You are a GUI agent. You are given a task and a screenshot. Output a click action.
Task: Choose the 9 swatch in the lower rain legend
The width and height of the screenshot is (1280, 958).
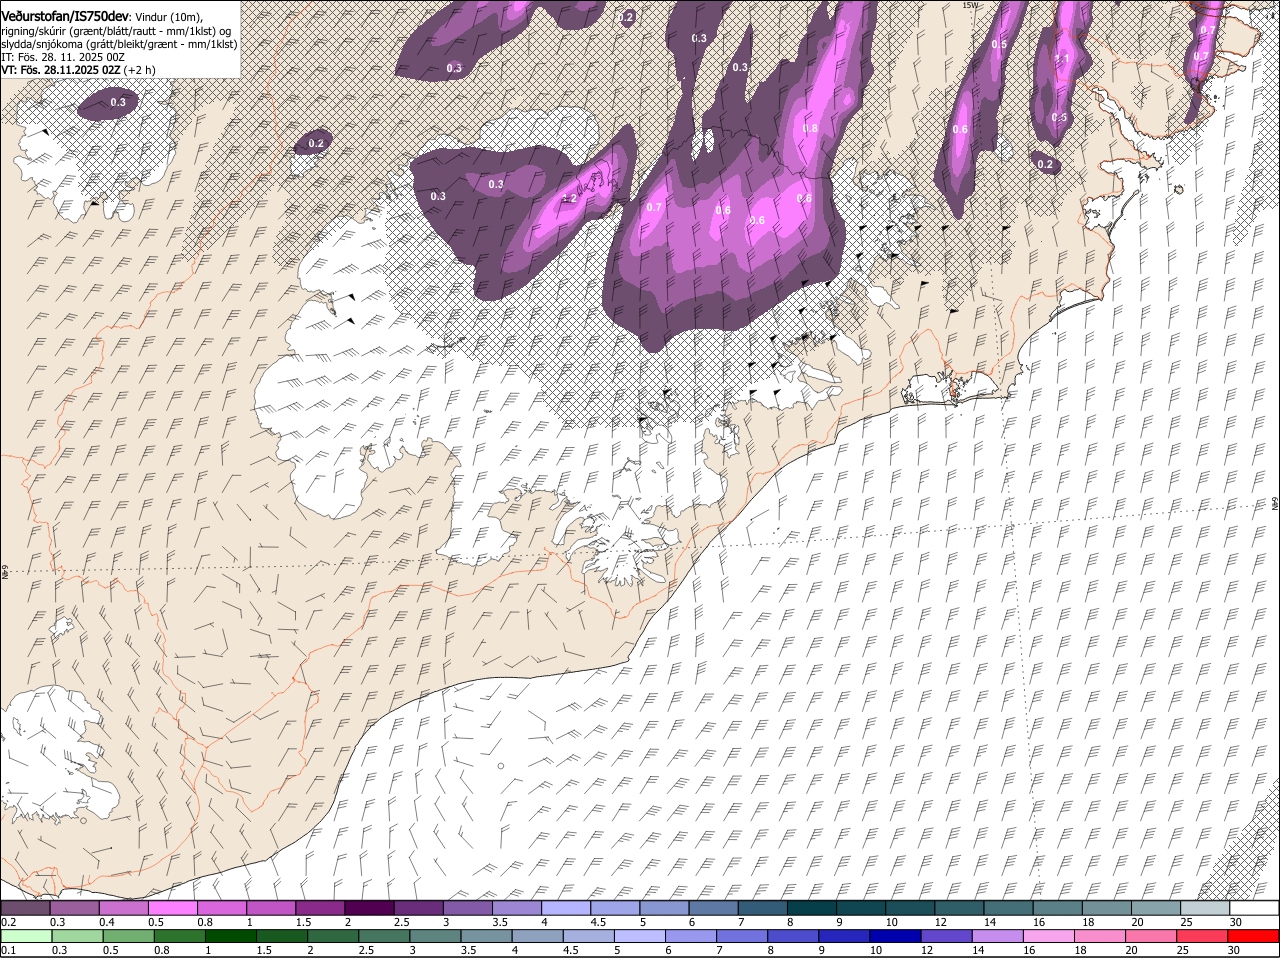point(843,936)
